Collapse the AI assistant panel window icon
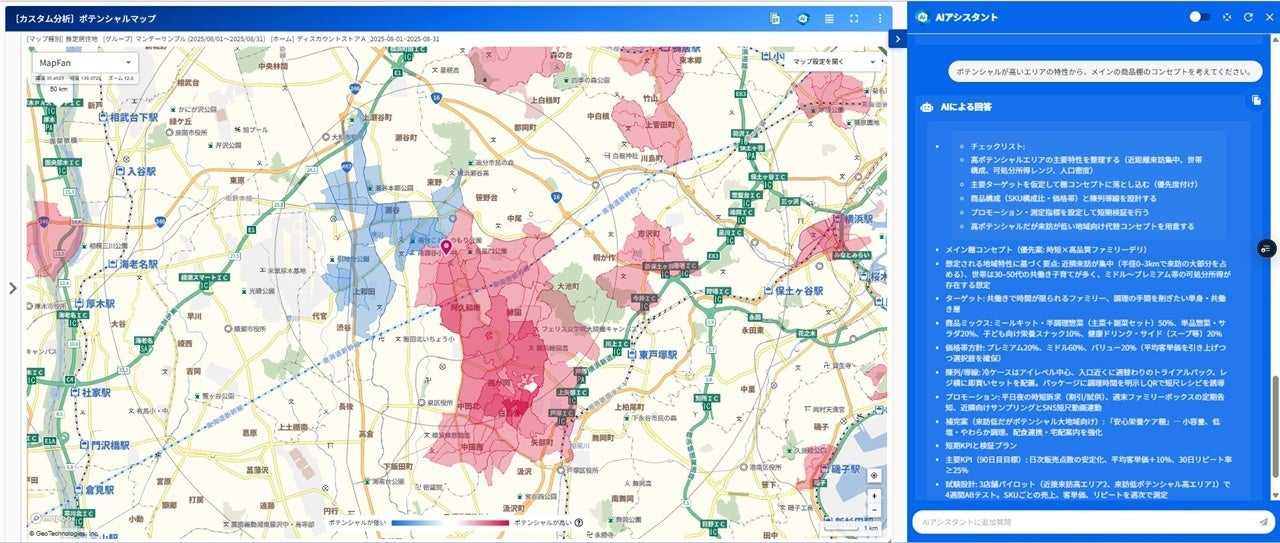 1227,17
